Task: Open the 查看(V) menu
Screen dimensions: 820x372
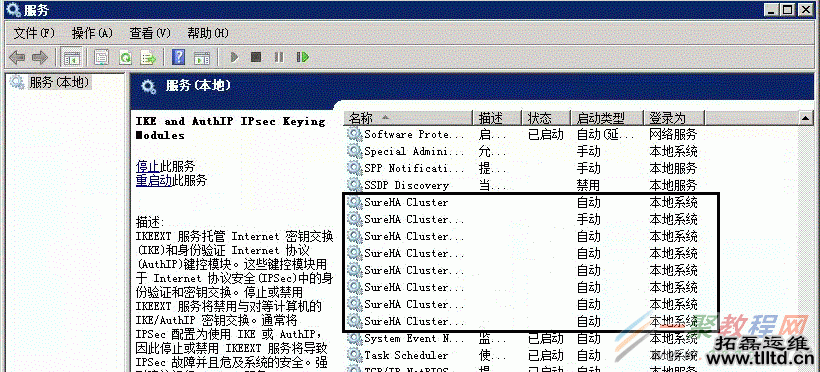Action: [150, 33]
